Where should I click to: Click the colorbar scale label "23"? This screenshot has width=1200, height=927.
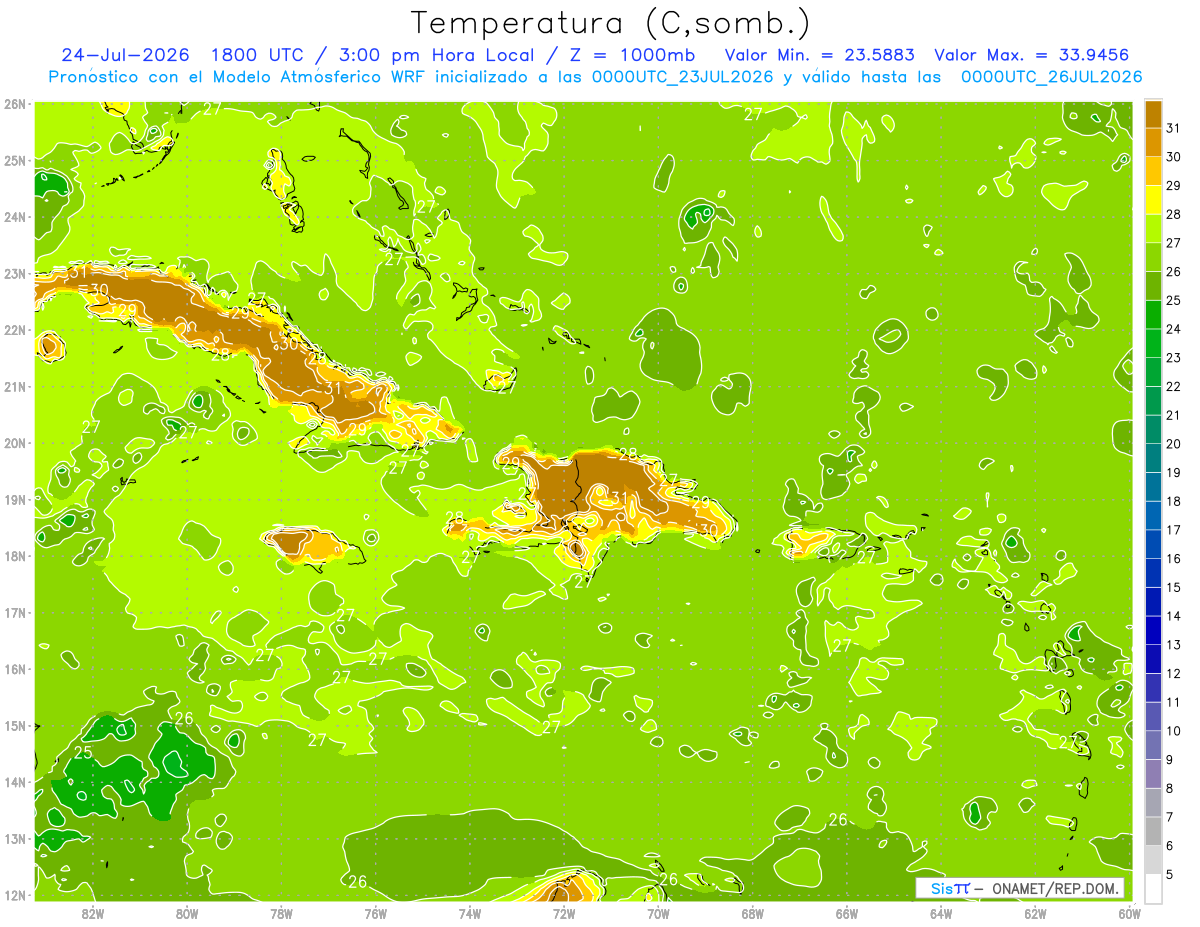click(x=1174, y=358)
